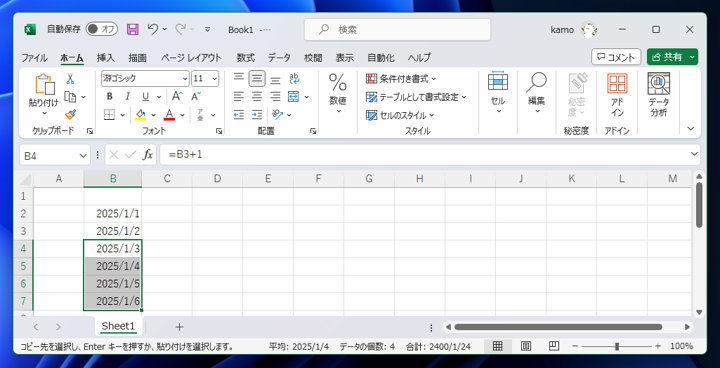Click the green 共有 share button
This screenshot has width=720, height=368.
pos(672,57)
